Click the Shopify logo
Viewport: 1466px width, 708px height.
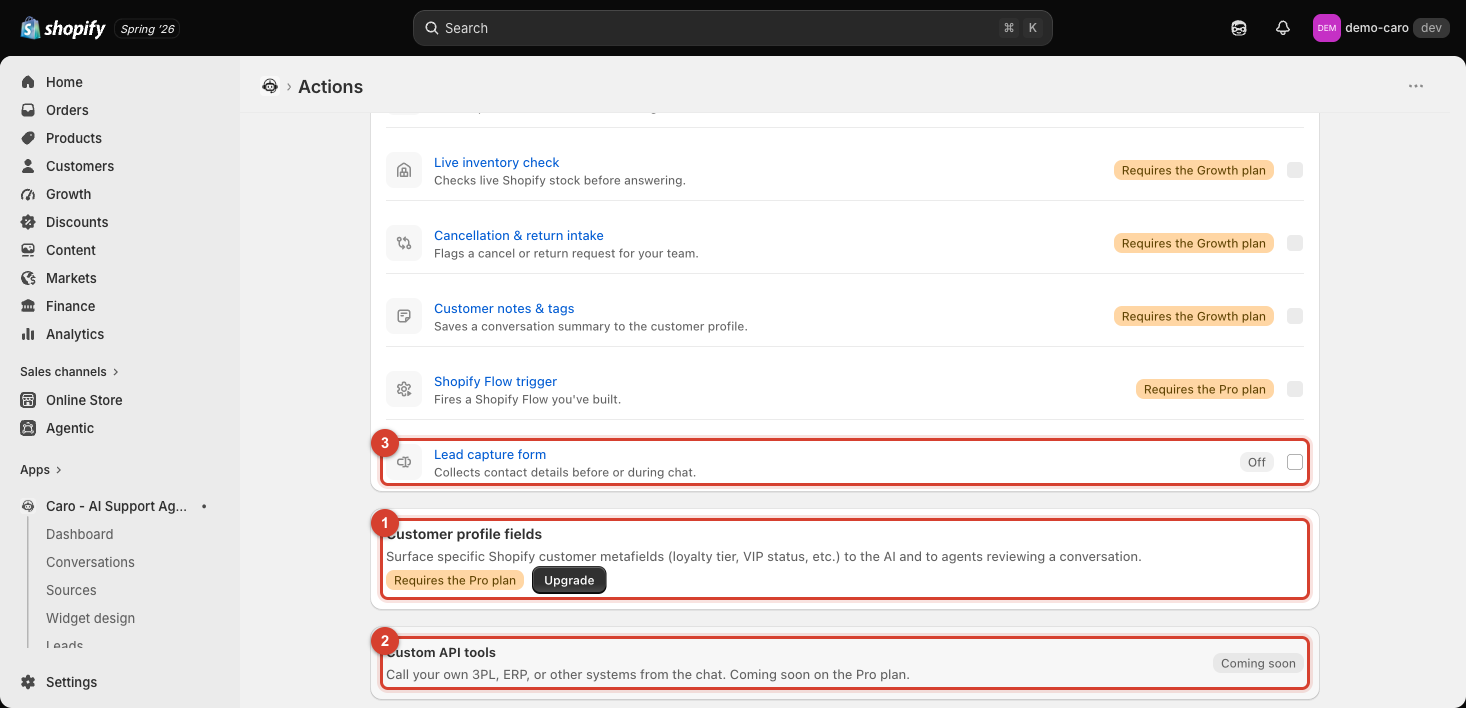62,28
